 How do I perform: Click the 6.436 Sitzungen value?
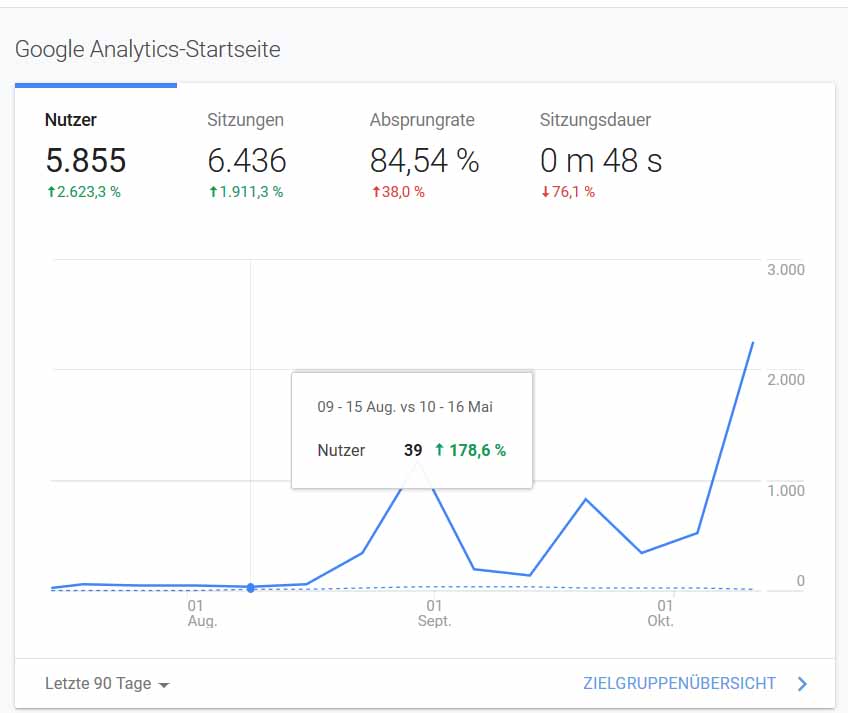[247, 160]
